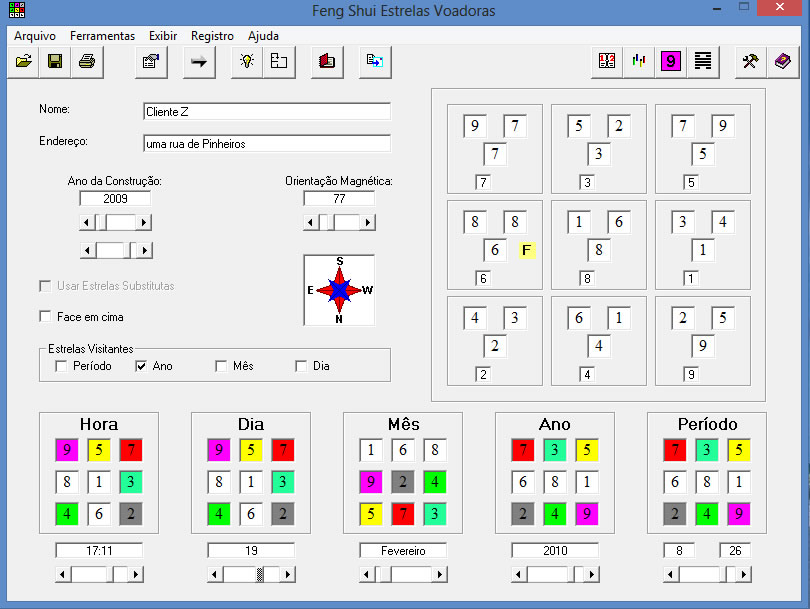Click the Dia field showing 19
Screen dimensions: 810x609
251,551
